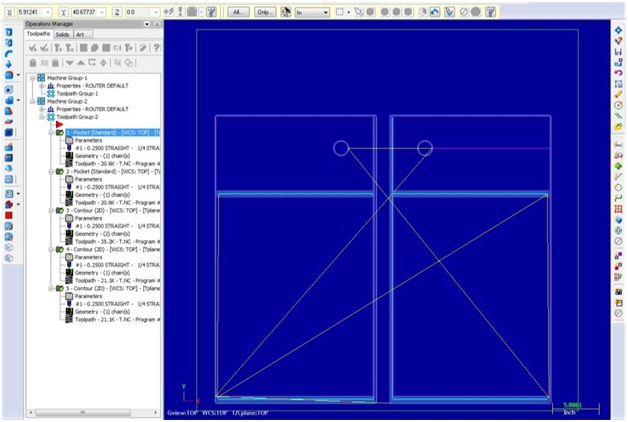The image size is (628, 422).
Task: Click the Y coordinate value field
Action: [x=85, y=12]
